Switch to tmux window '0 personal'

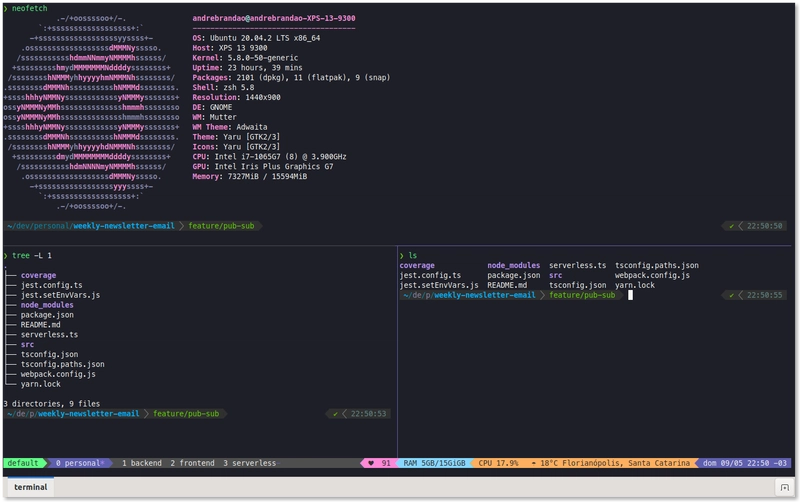80,463
